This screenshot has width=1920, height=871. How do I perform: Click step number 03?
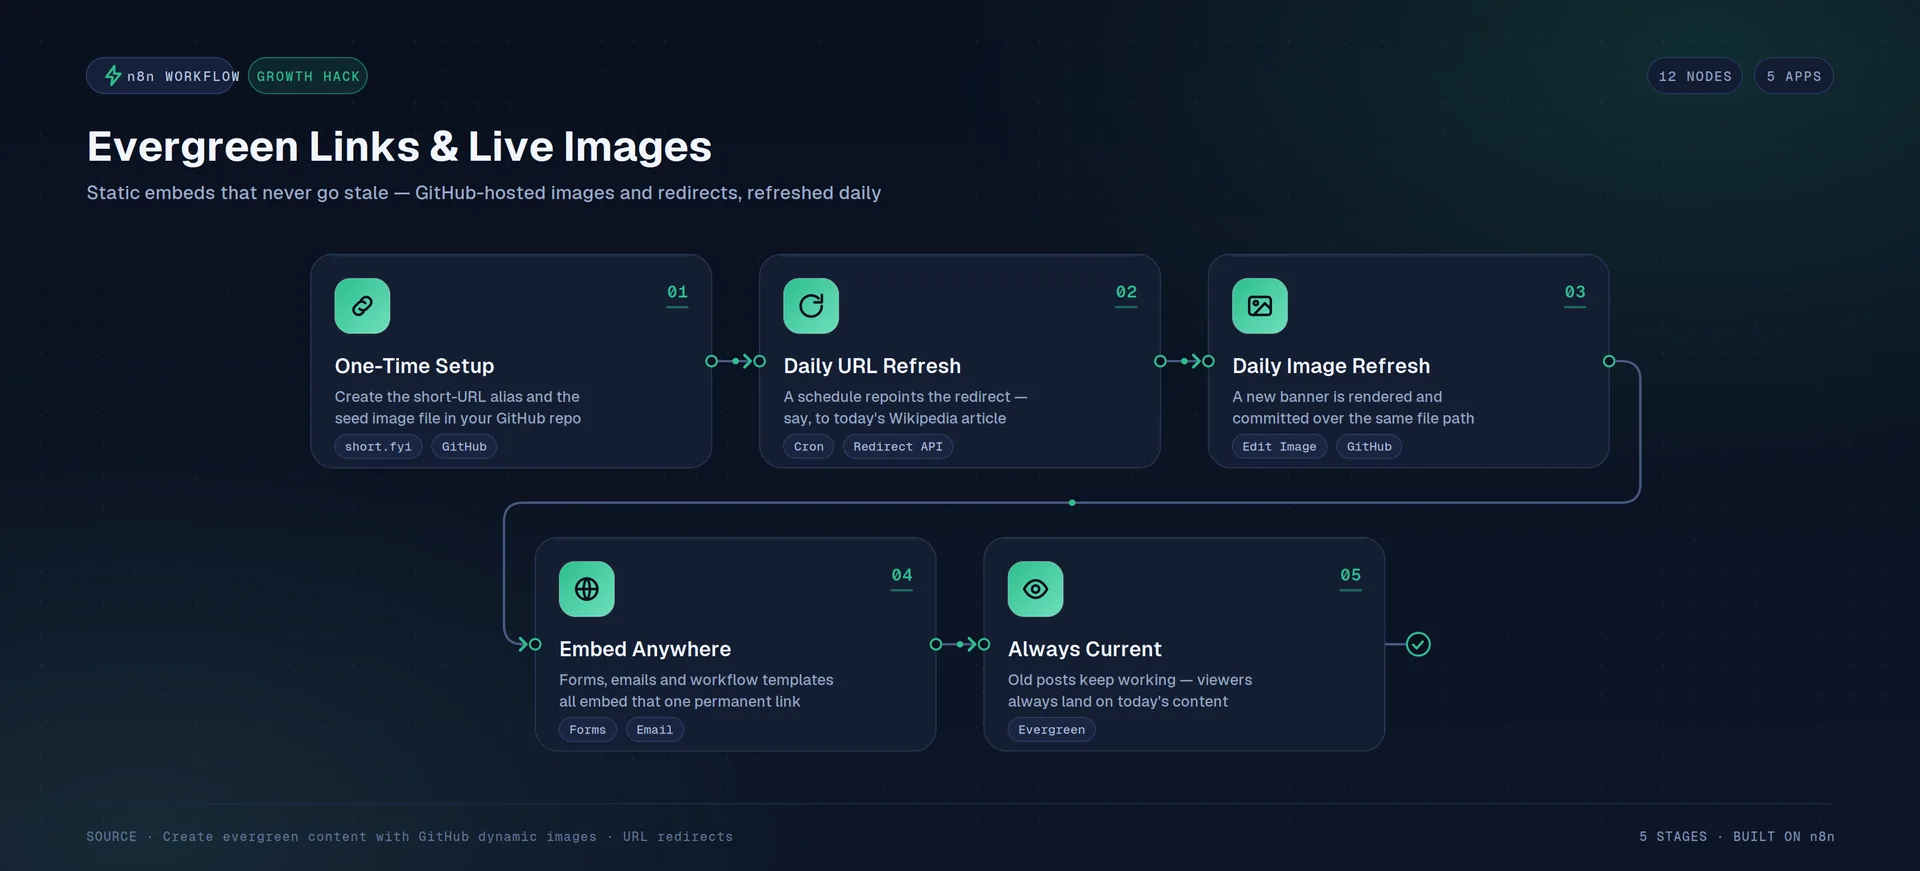(x=1575, y=292)
